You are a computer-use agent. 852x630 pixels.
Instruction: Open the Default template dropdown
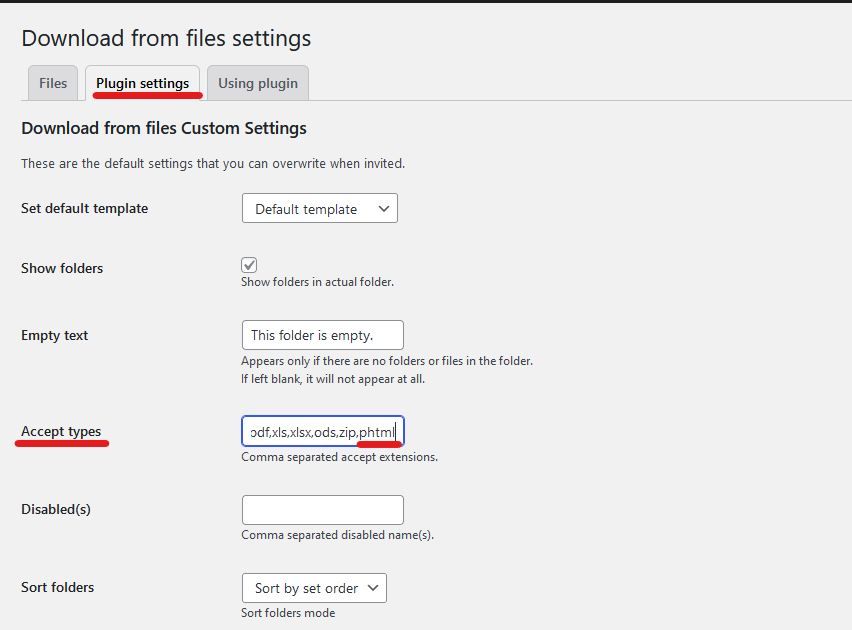click(320, 209)
